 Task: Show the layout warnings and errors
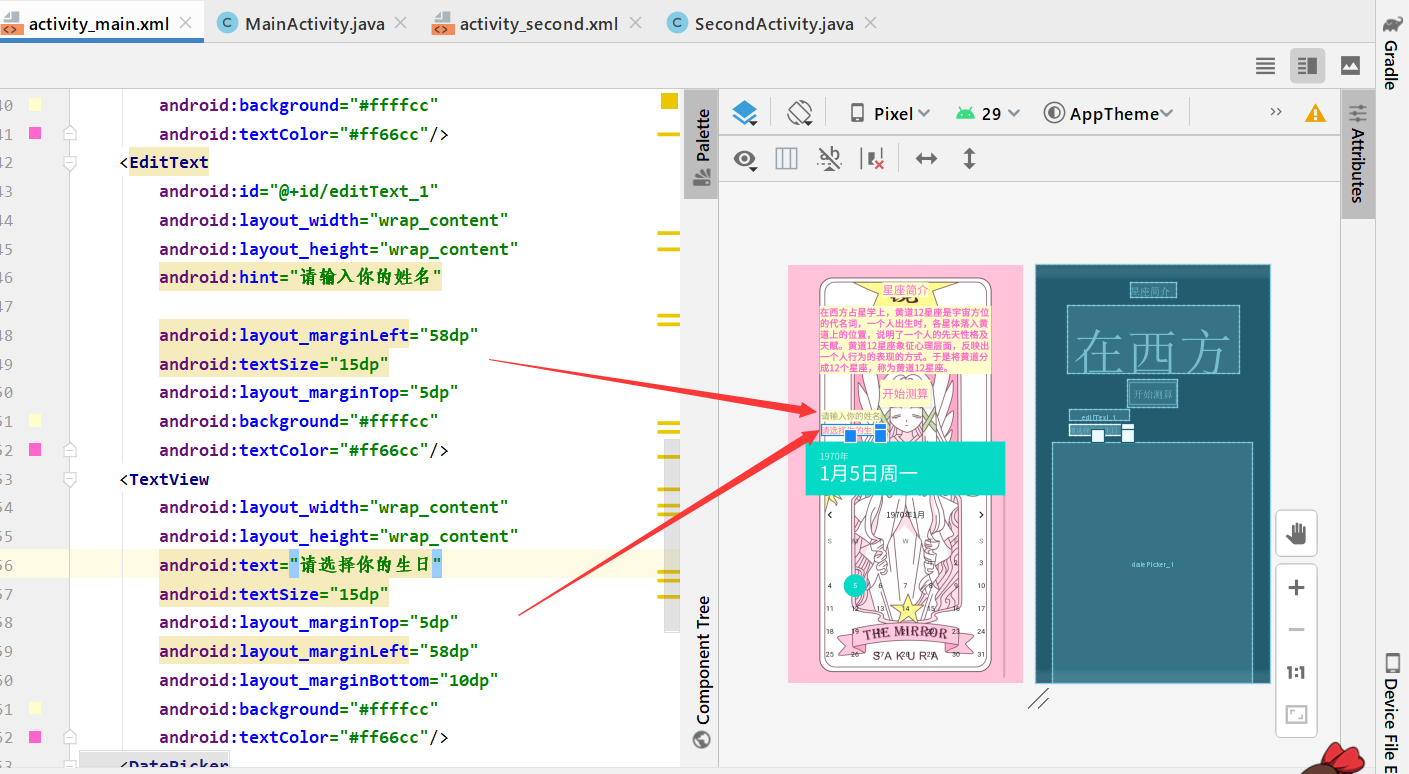point(1315,114)
